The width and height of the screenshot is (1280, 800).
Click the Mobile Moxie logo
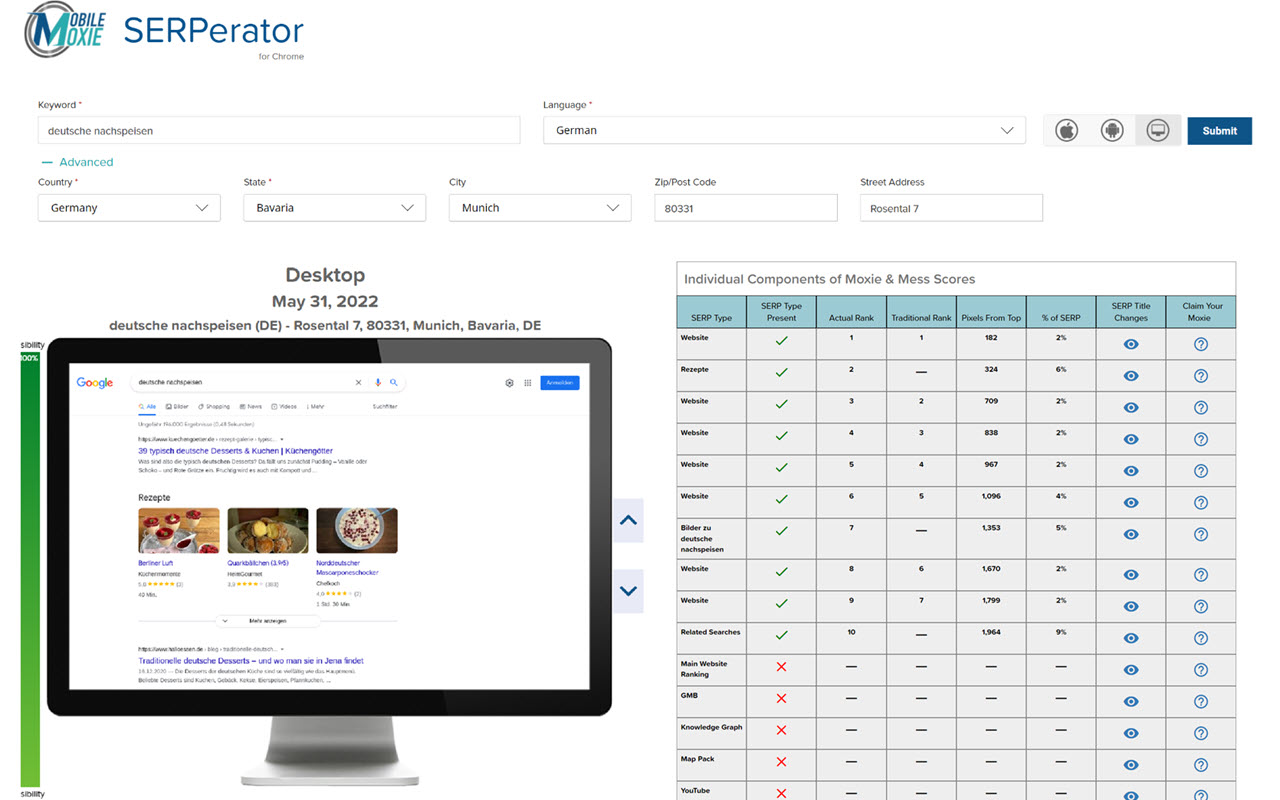[x=65, y=30]
